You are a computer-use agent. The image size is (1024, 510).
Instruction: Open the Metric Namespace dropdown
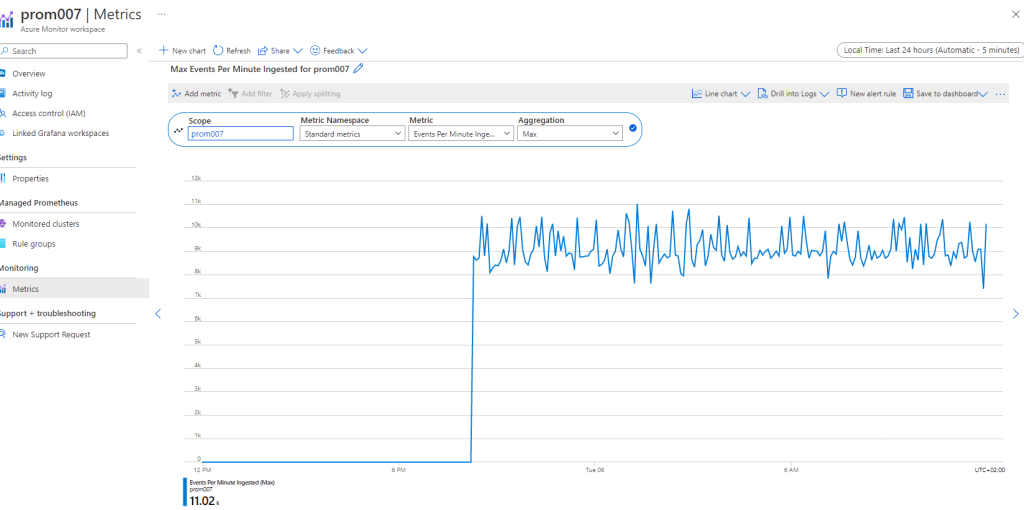click(351, 133)
